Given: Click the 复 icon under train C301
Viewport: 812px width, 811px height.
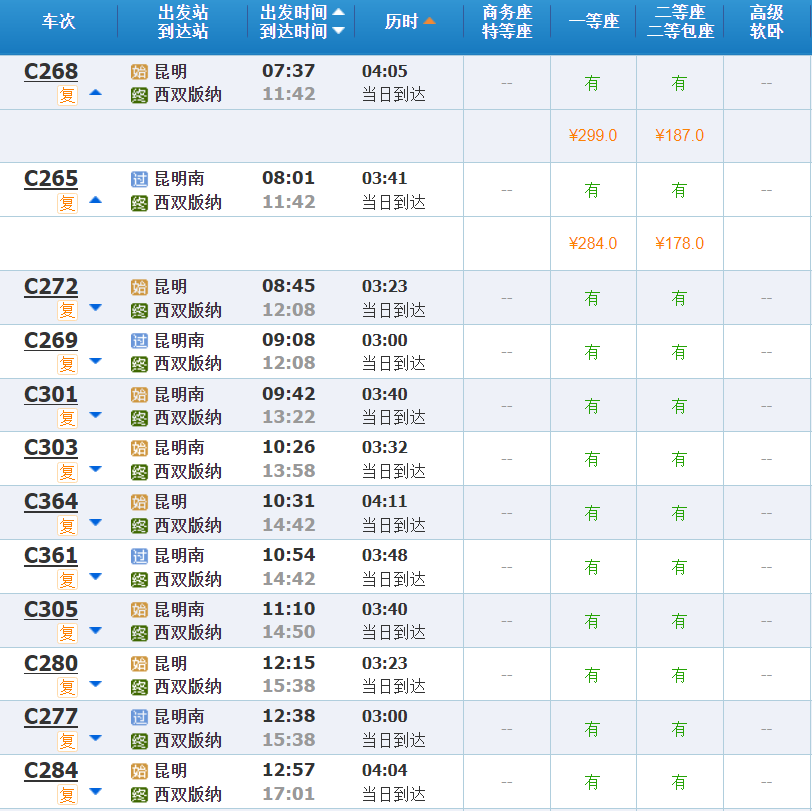Looking at the screenshot, I should (x=67, y=418).
